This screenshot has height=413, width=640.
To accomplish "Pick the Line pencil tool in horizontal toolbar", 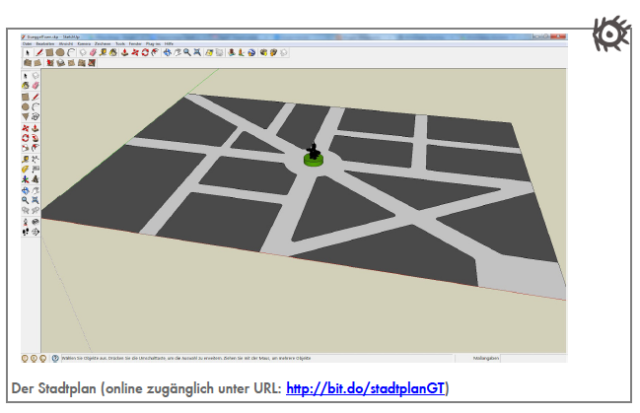I will coord(39,52).
